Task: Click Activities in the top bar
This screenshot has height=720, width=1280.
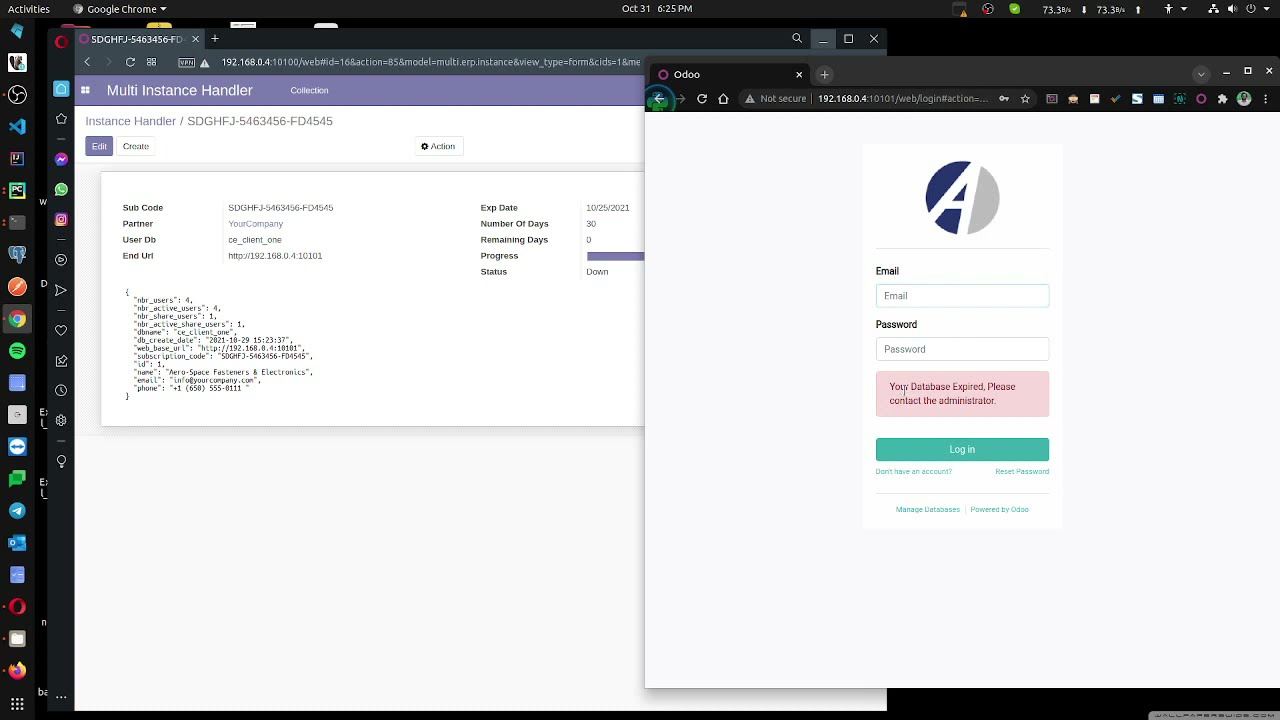Action: [28, 9]
